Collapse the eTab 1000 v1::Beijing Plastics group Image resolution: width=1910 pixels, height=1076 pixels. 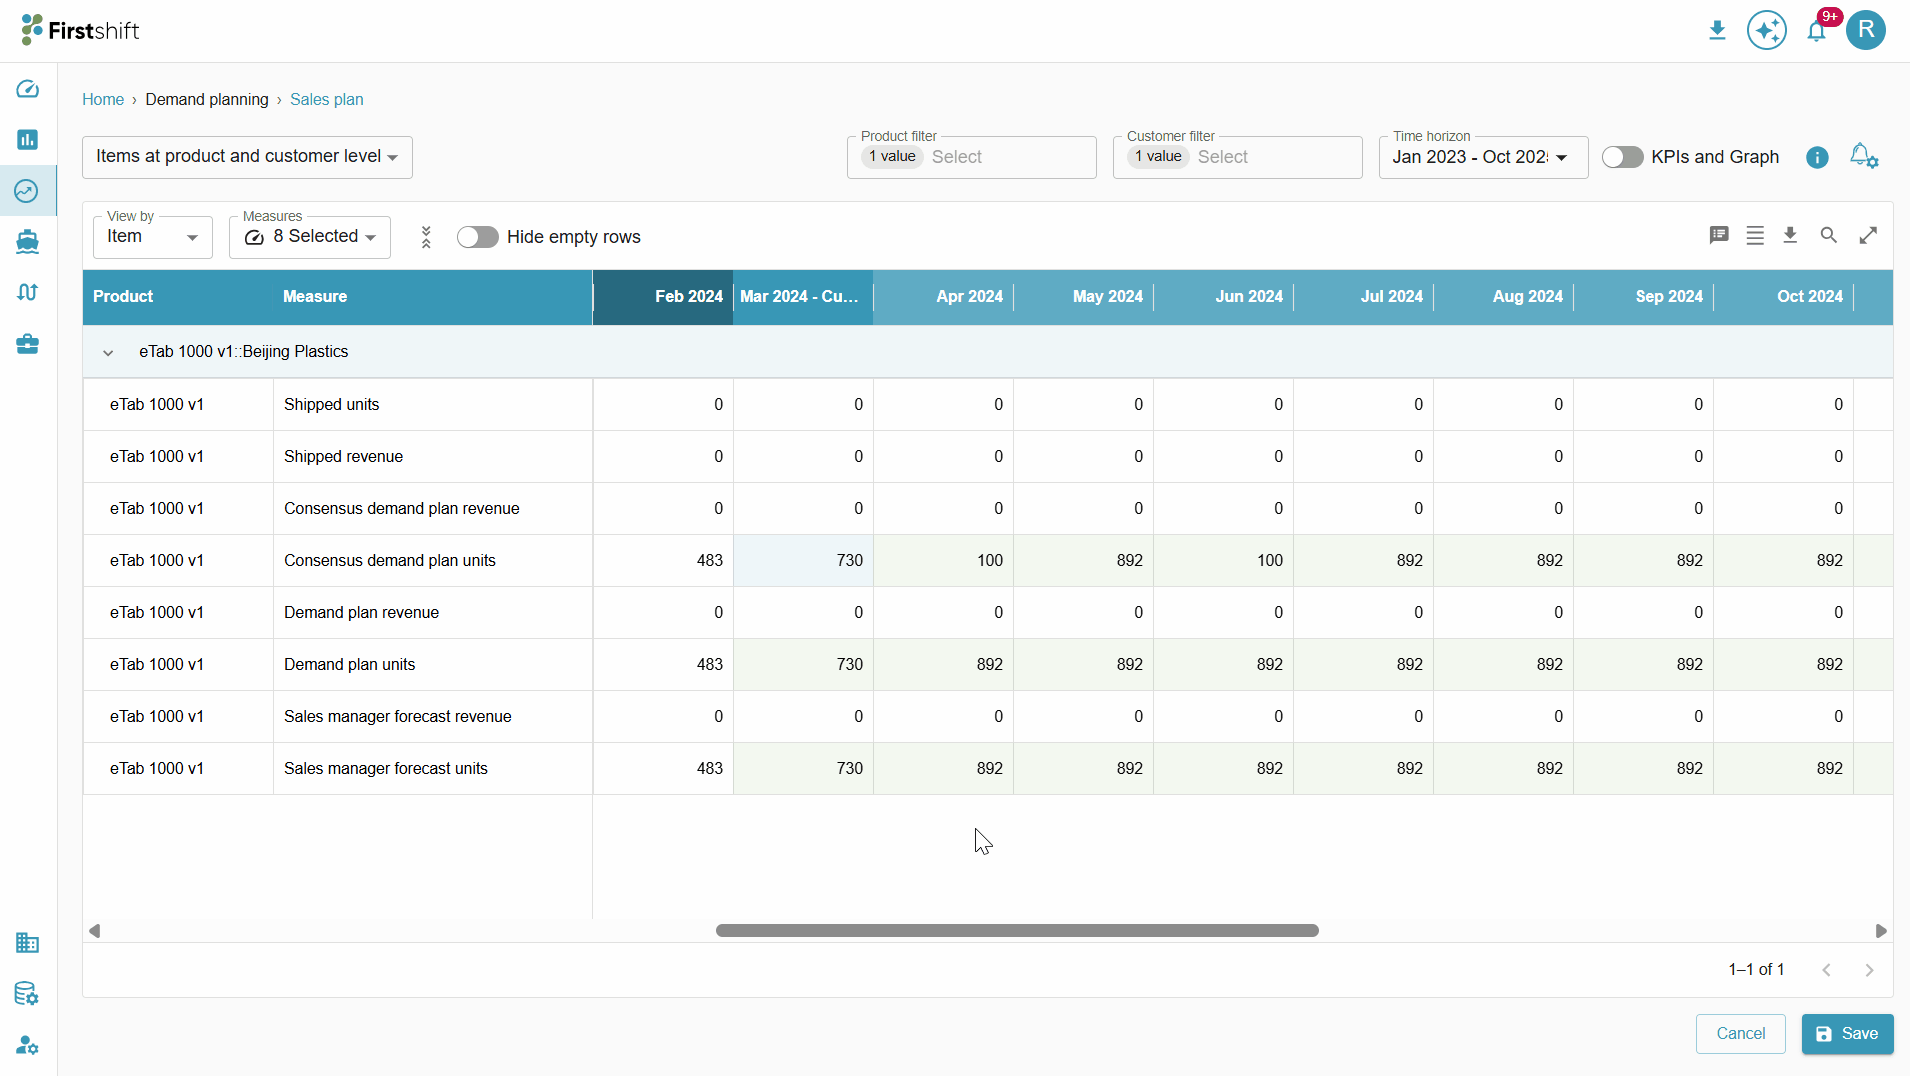pyautogui.click(x=108, y=353)
